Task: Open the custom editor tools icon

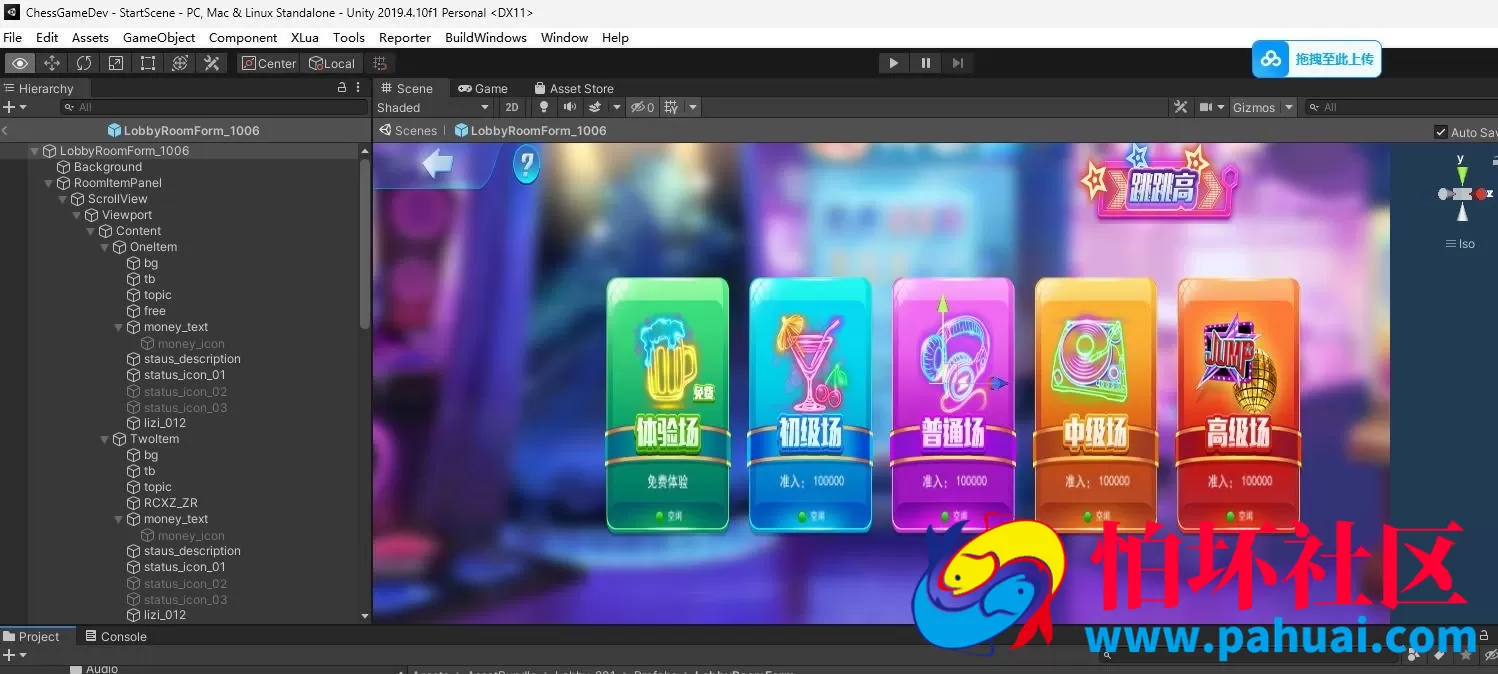Action: (x=211, y=63)
